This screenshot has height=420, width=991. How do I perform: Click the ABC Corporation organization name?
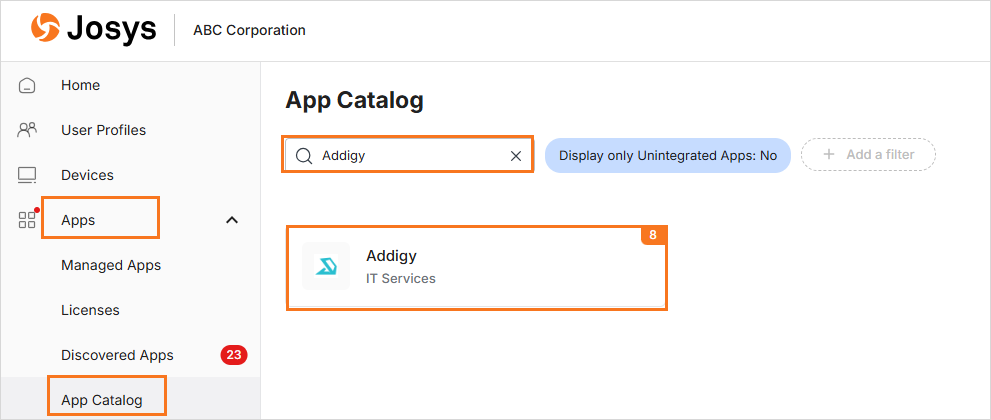[249, 30]
